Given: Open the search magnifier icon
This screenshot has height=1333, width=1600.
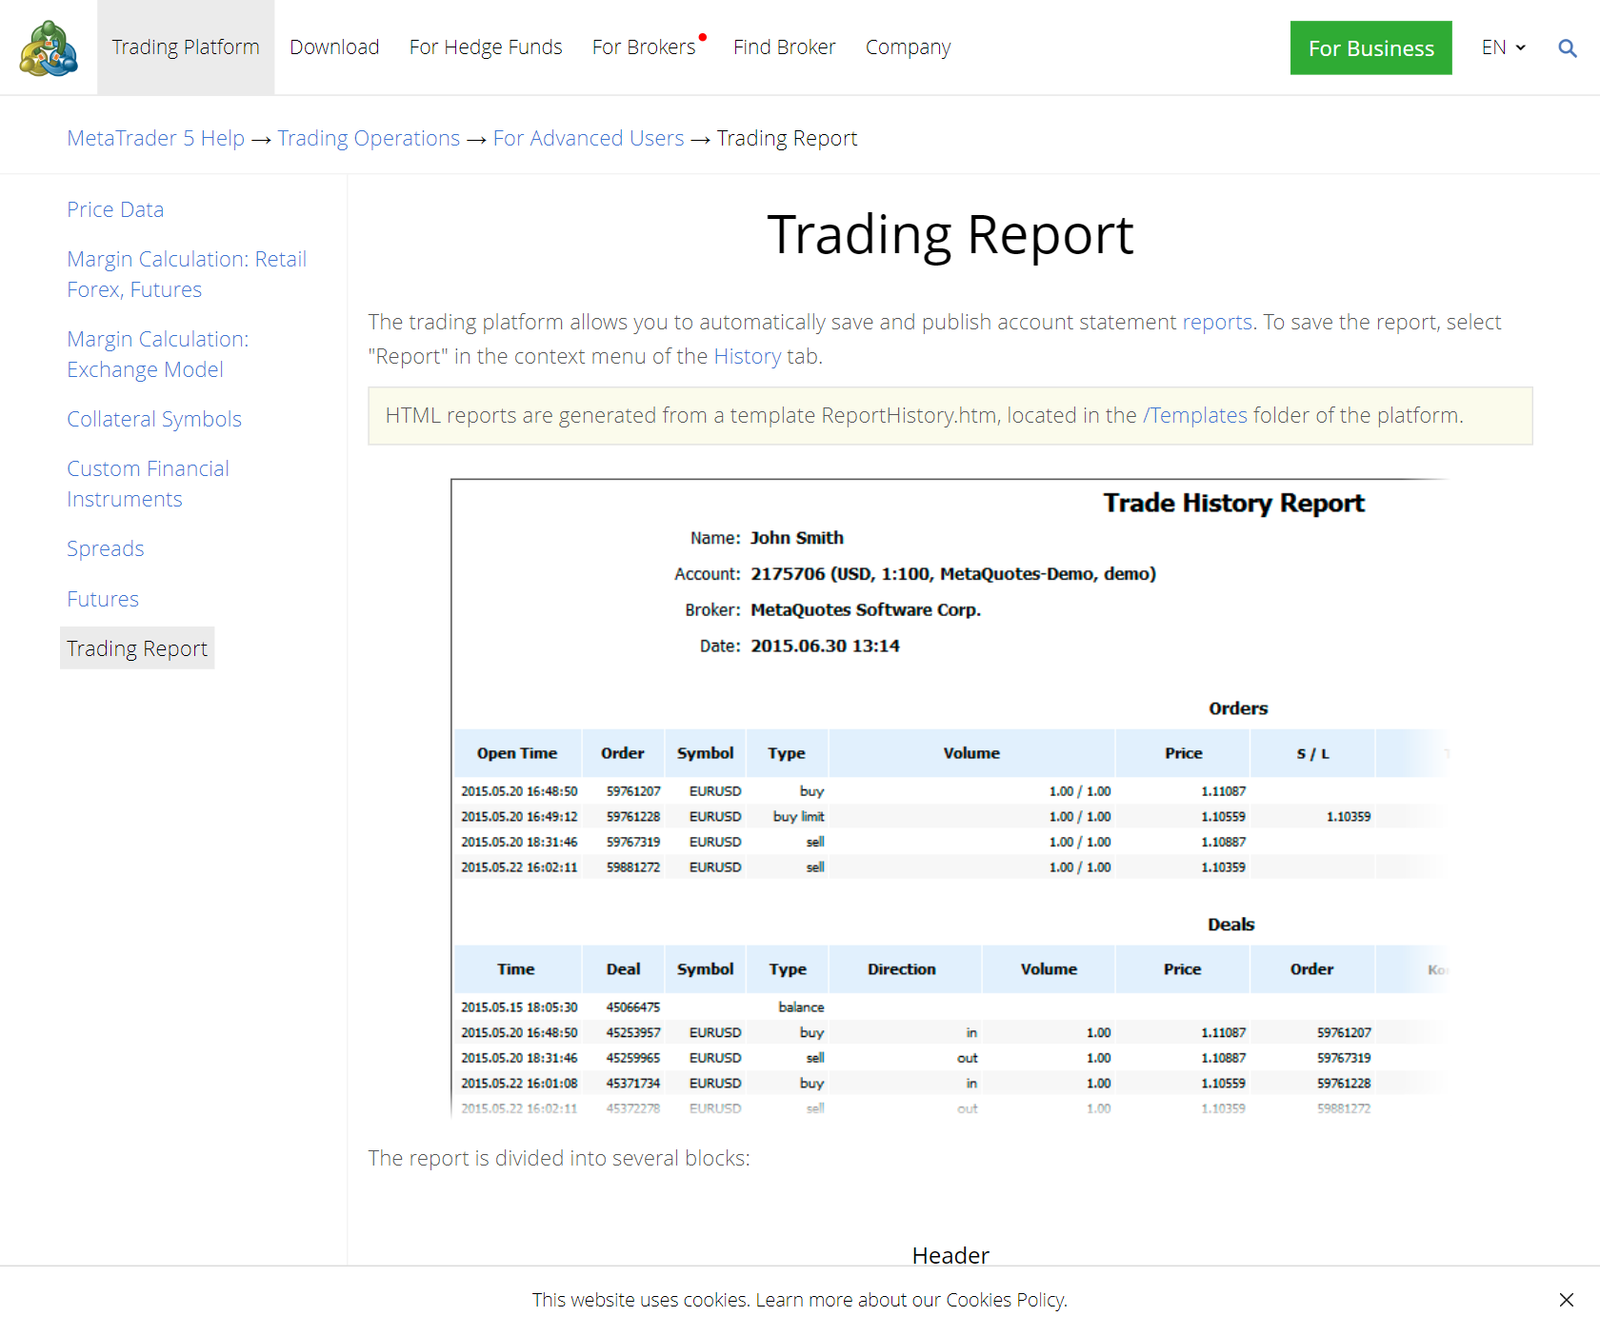Looking at the screenshot, I should pyautogui.click(x=1567, y=48).
